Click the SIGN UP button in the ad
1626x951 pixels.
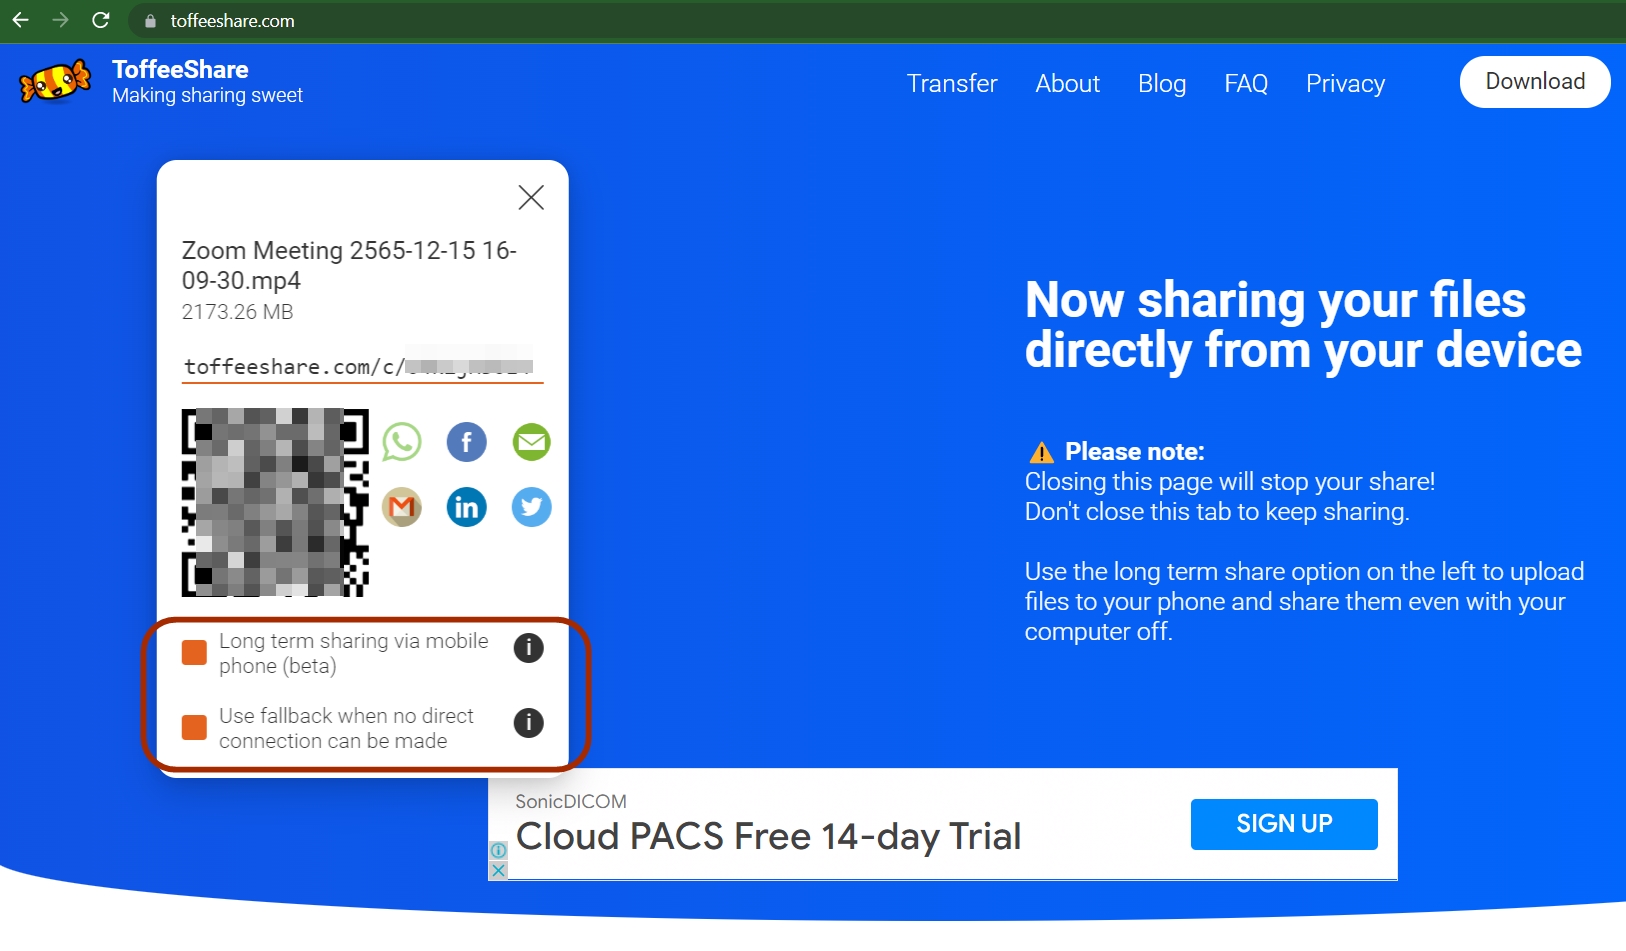(x=1283, y=824)
